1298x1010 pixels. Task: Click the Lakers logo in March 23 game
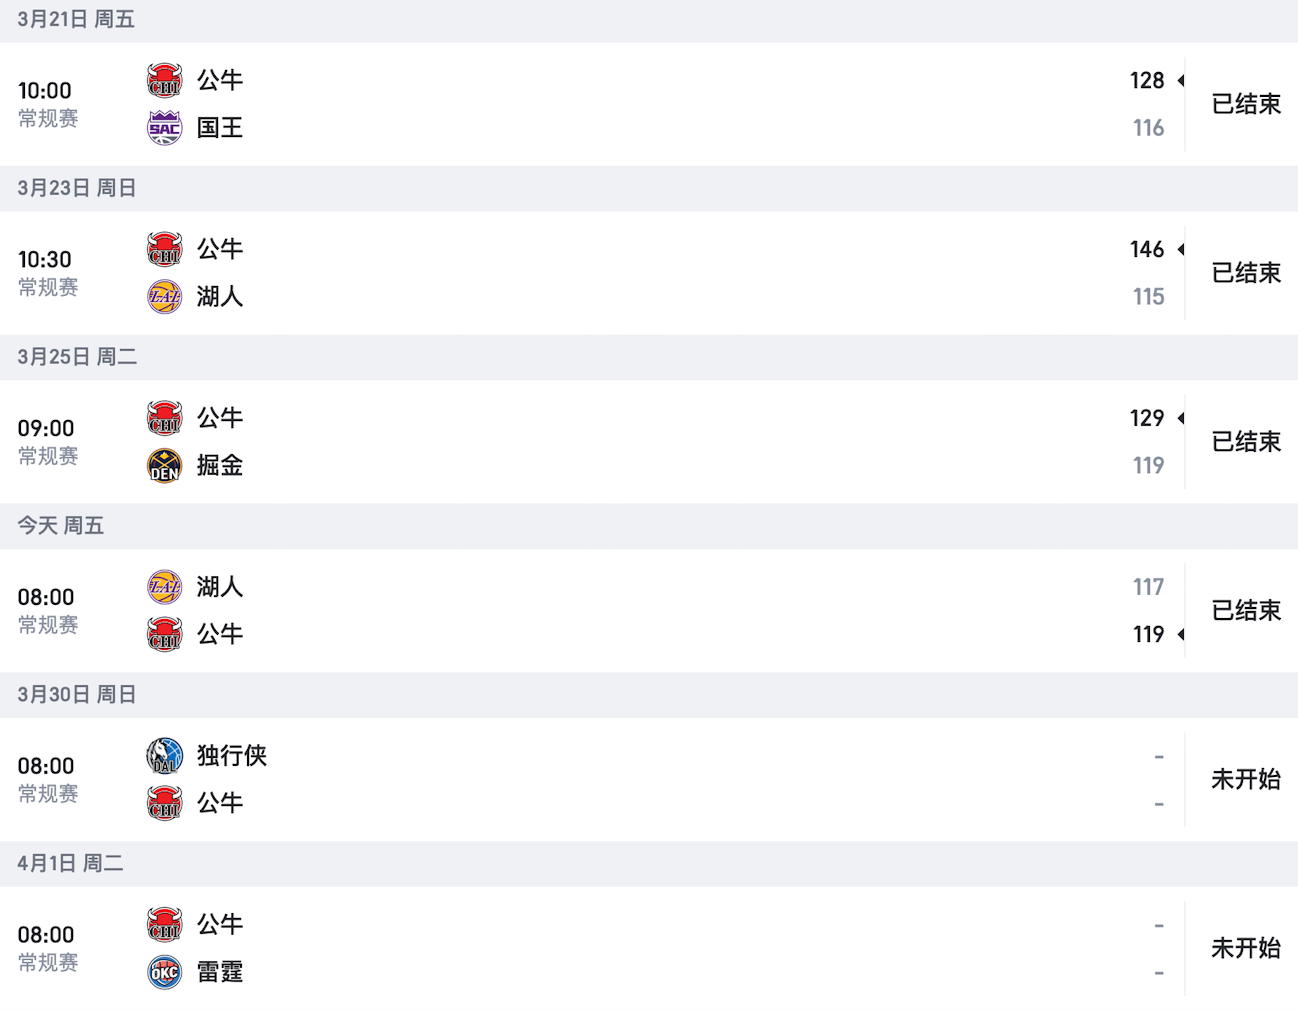[165, 297]
